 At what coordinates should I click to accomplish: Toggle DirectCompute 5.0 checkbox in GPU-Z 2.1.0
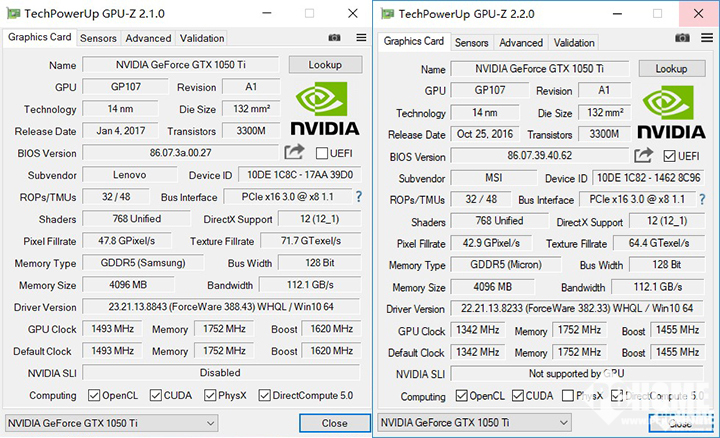click(x=264, y=395)
